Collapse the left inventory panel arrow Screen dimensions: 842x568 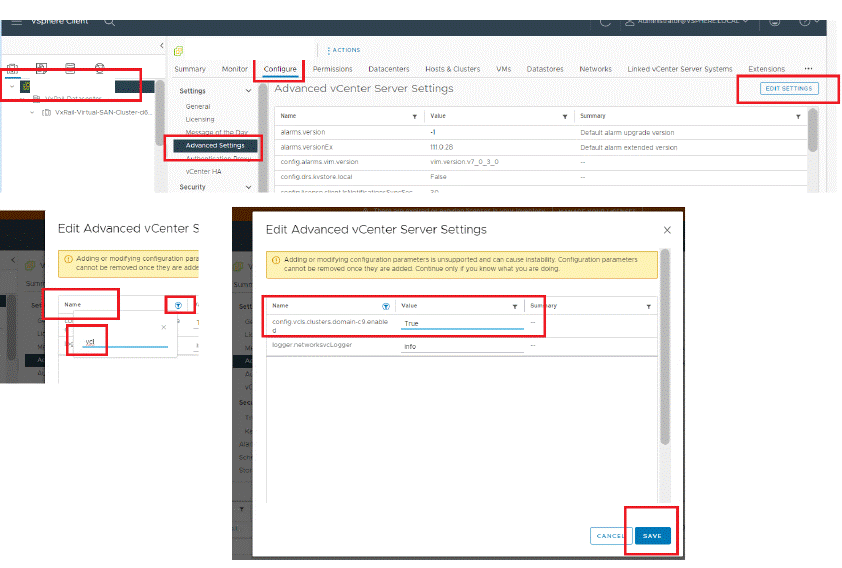point(162,46)
